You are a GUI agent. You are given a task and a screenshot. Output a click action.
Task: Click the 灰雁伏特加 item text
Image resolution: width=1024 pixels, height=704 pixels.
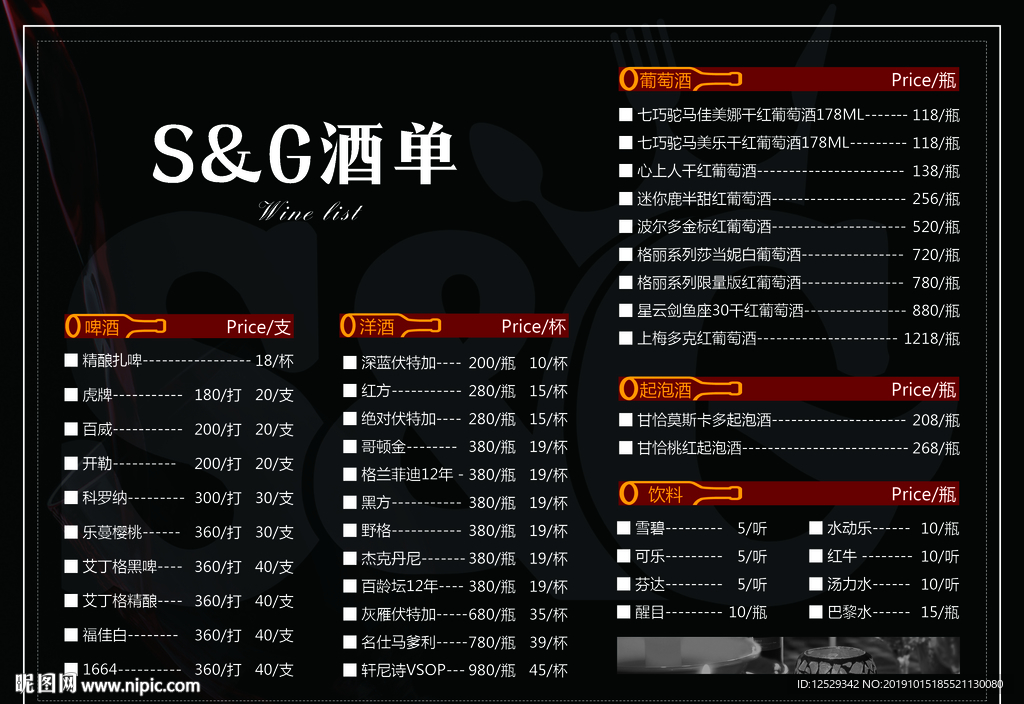tap(398, 614)
